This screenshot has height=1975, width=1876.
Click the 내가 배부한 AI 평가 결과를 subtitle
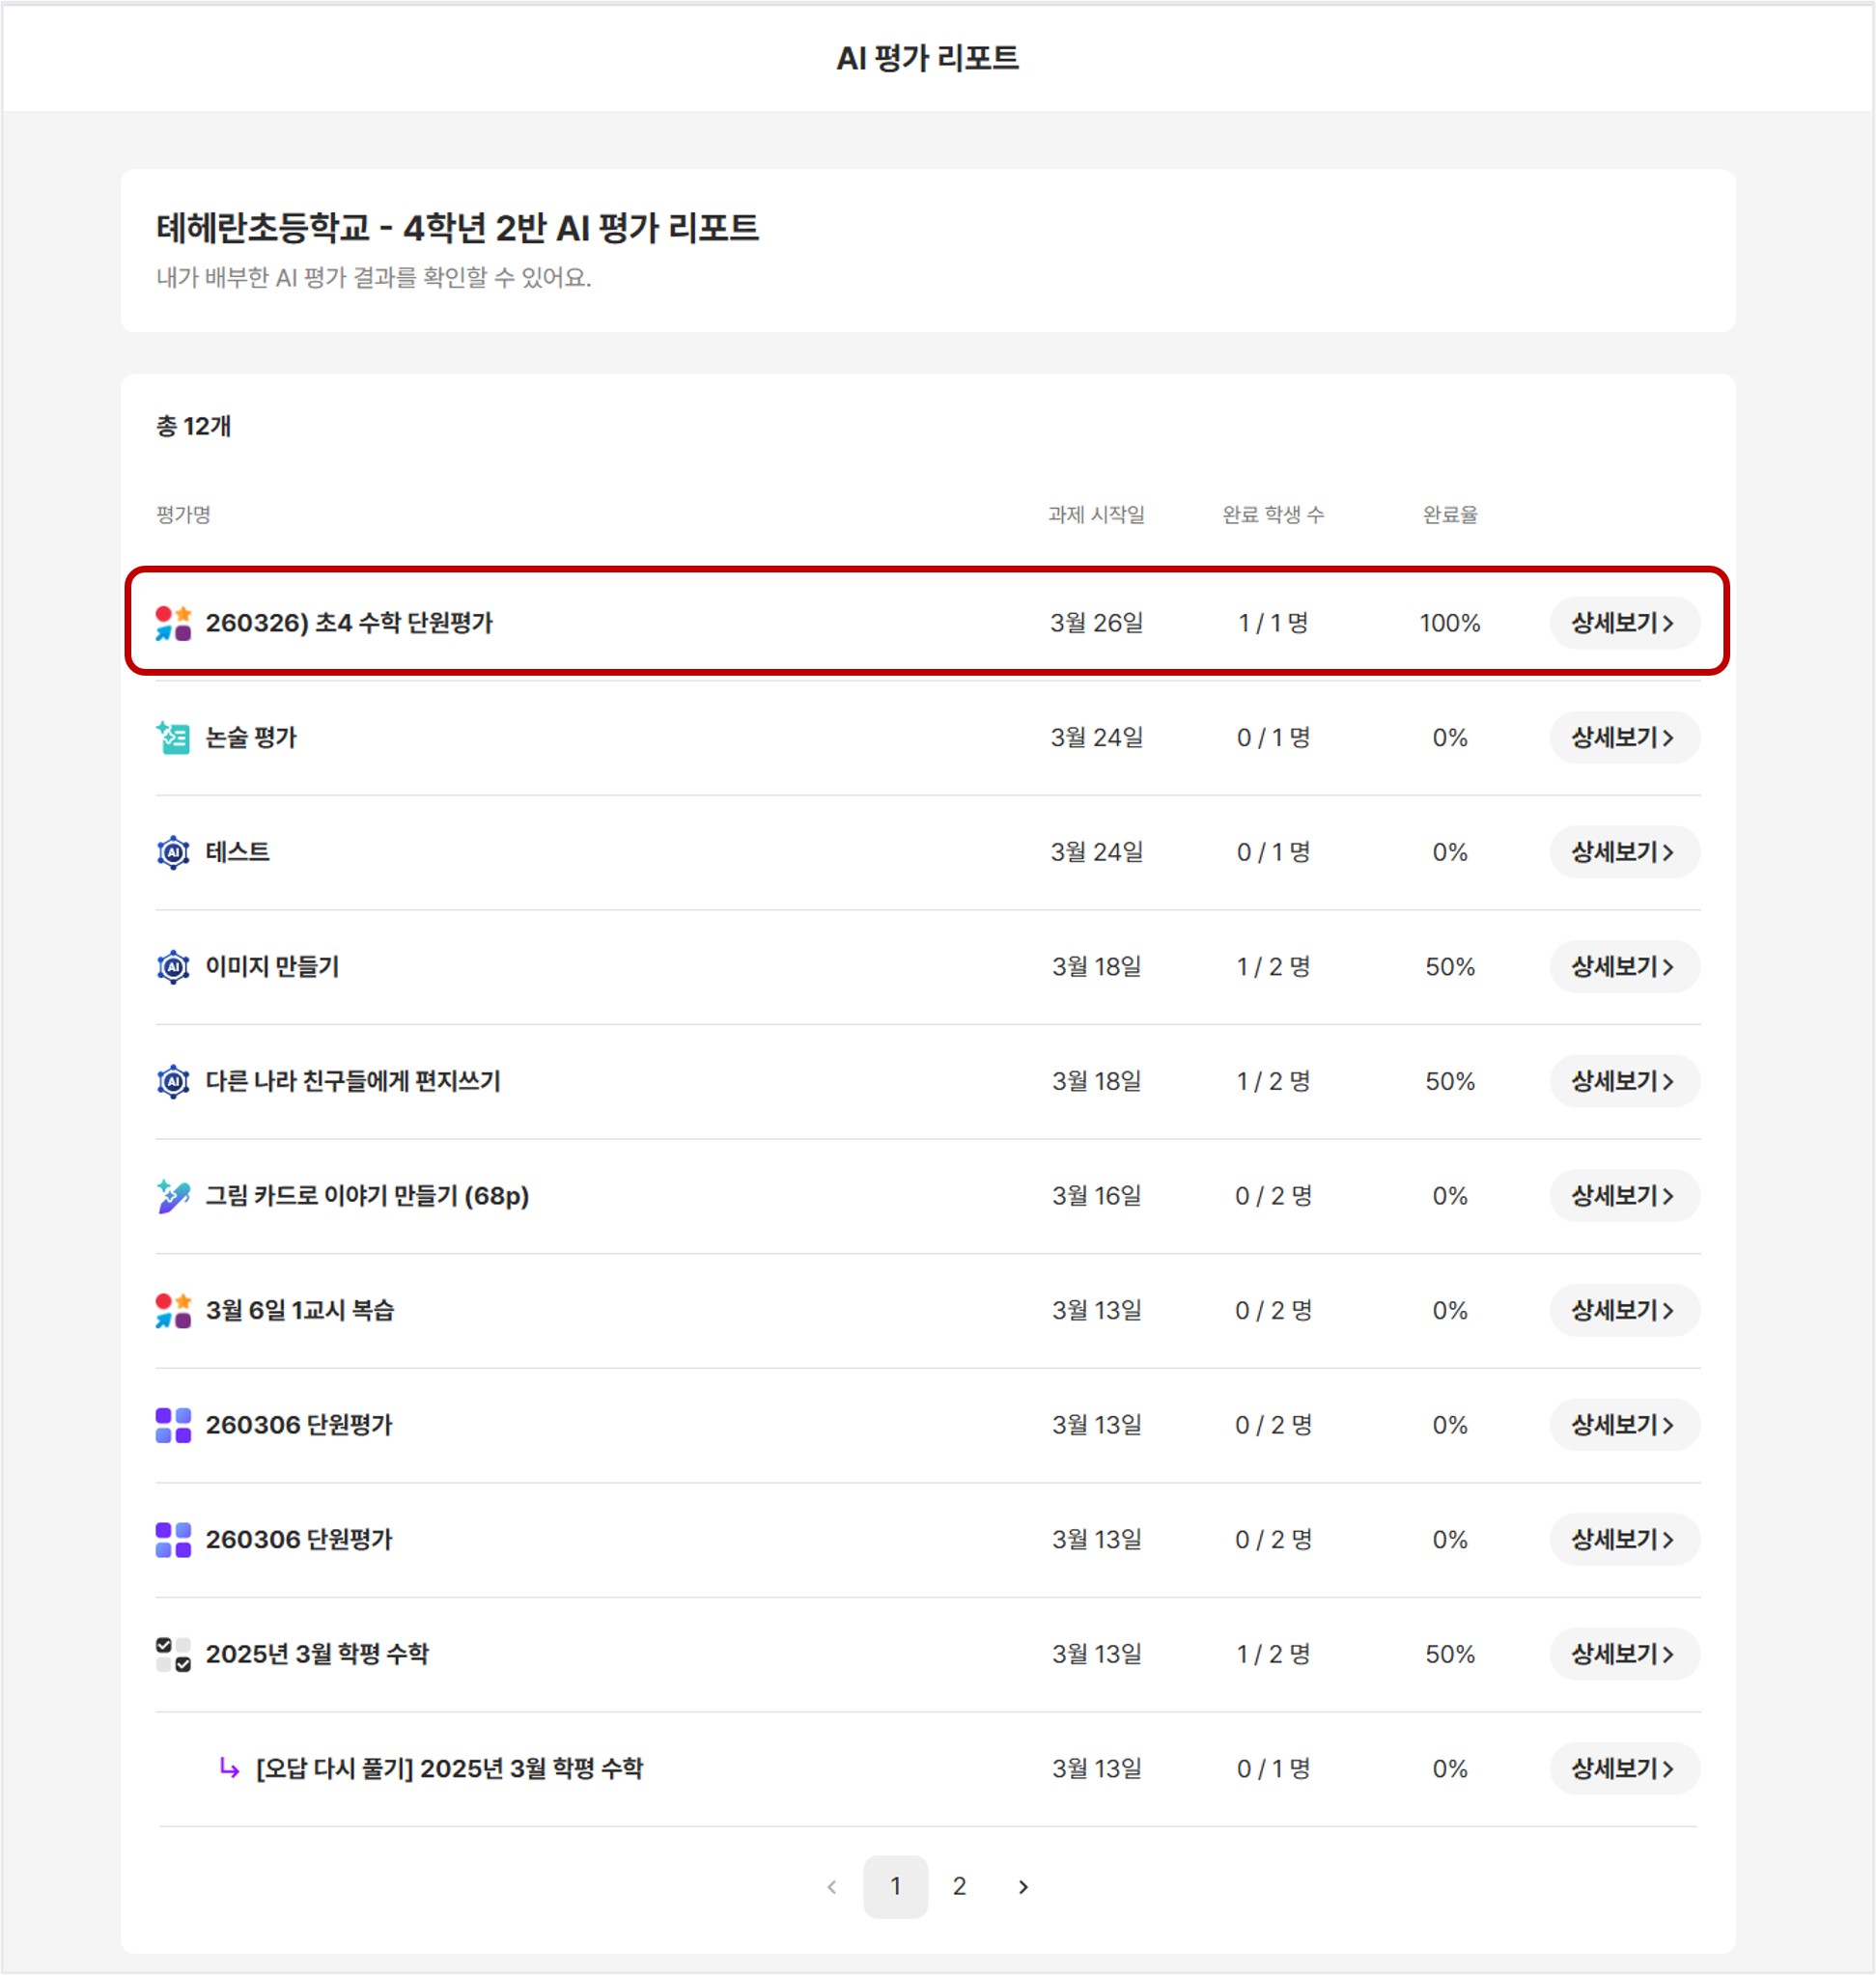pyautogui.click(x=374, y=278)
